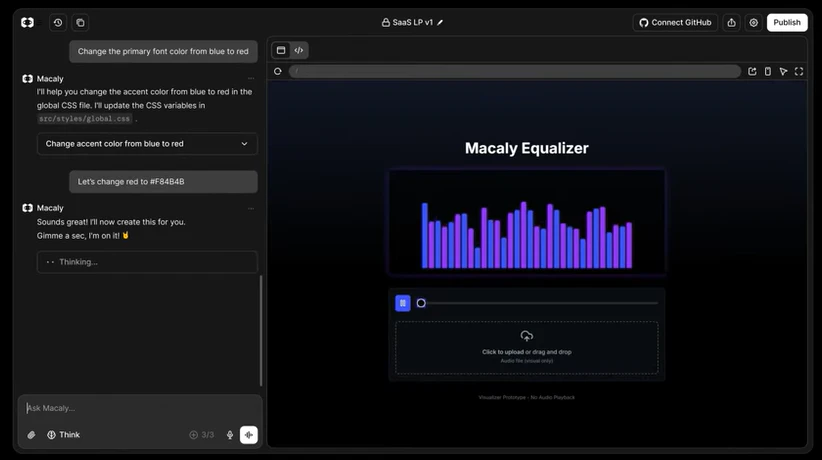The image size is (822, 460).
Task: Click the 3/3 credits counter
Action: point(202,435)
